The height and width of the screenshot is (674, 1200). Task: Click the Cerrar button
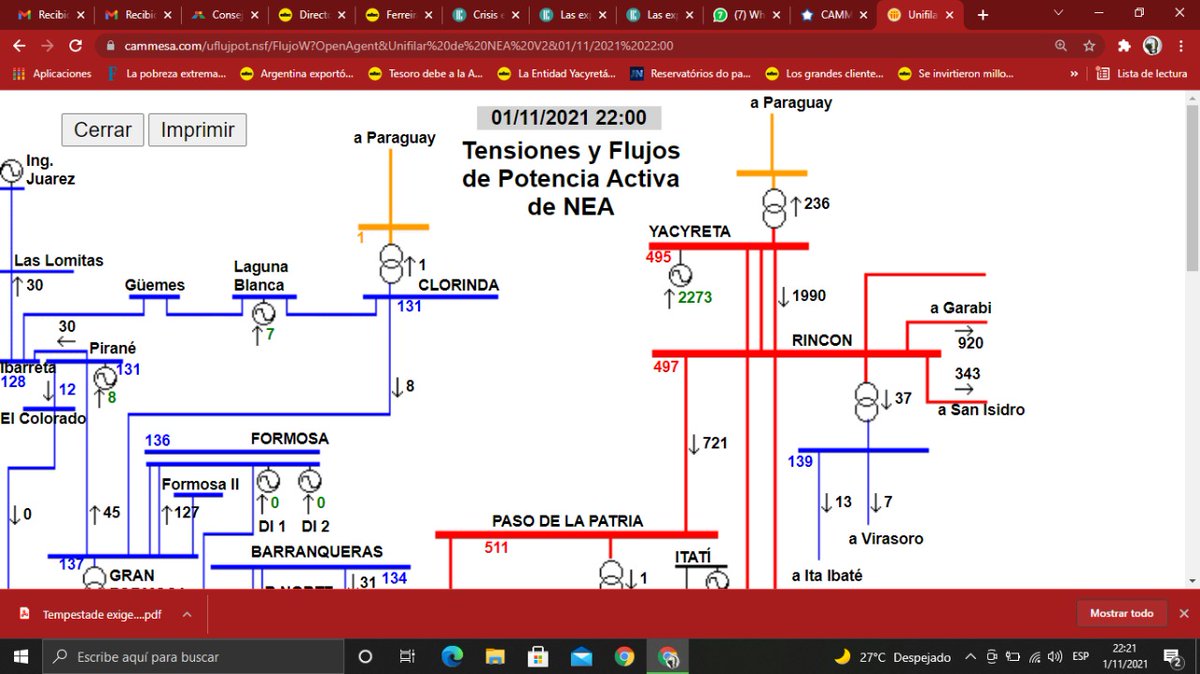tap(103, 130)
